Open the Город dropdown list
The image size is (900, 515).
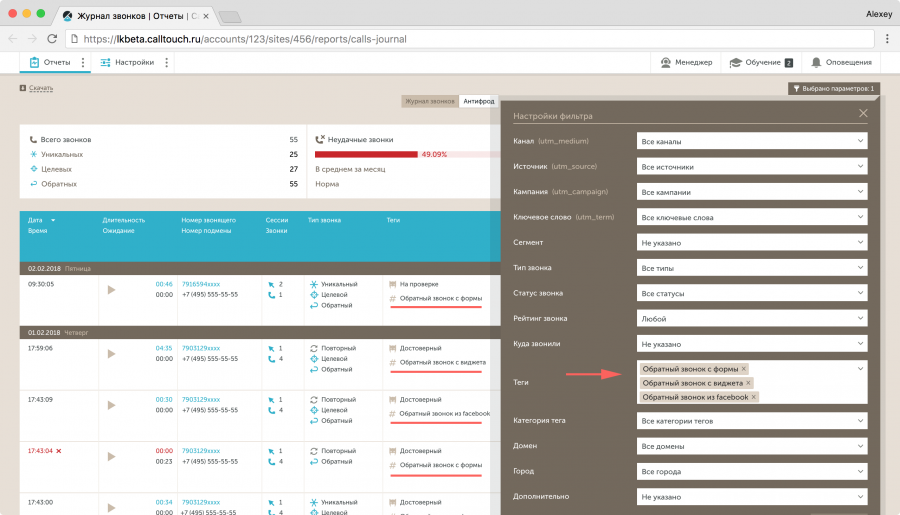(752, 471)
